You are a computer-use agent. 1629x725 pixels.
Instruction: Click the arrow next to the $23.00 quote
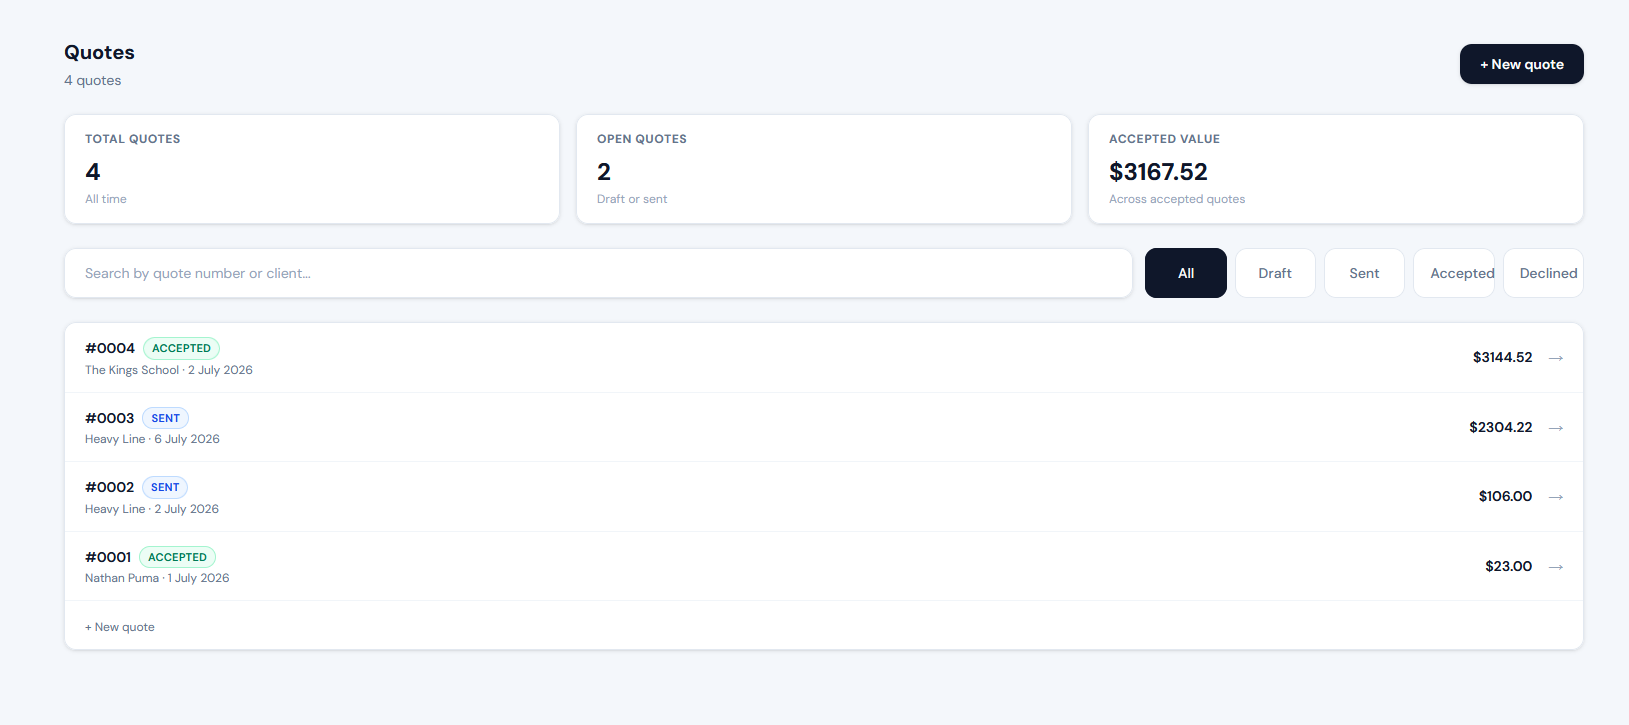tap(1556, 567)
